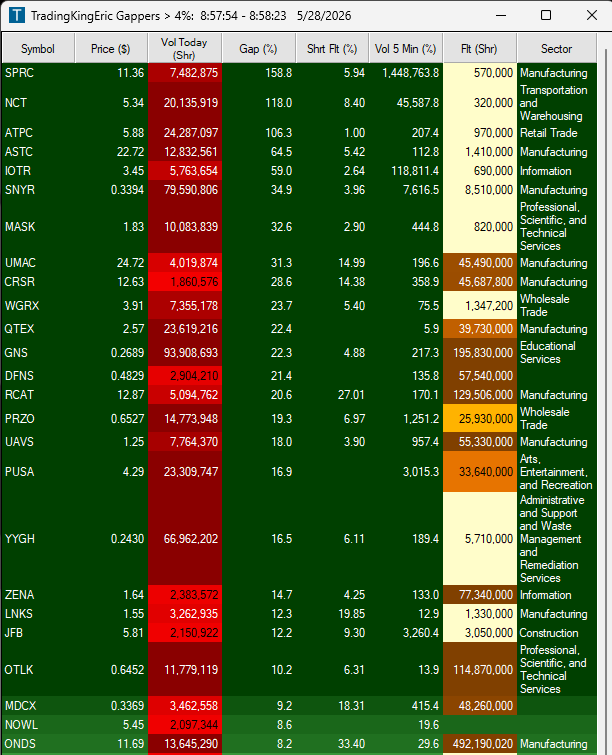
Task: Select the ASTC symbol
Action: point(19,152)
